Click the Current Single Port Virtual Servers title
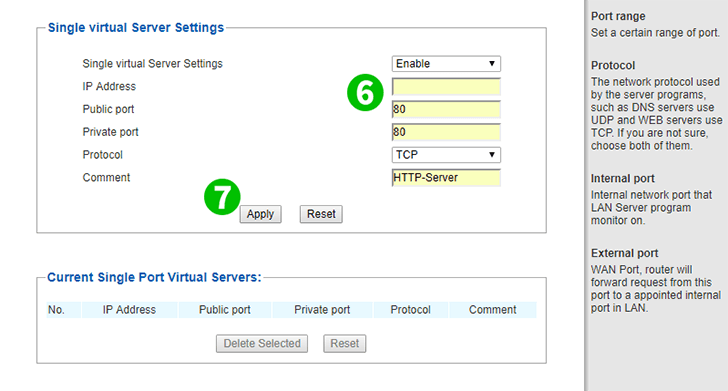 click(x=154, y=277)
